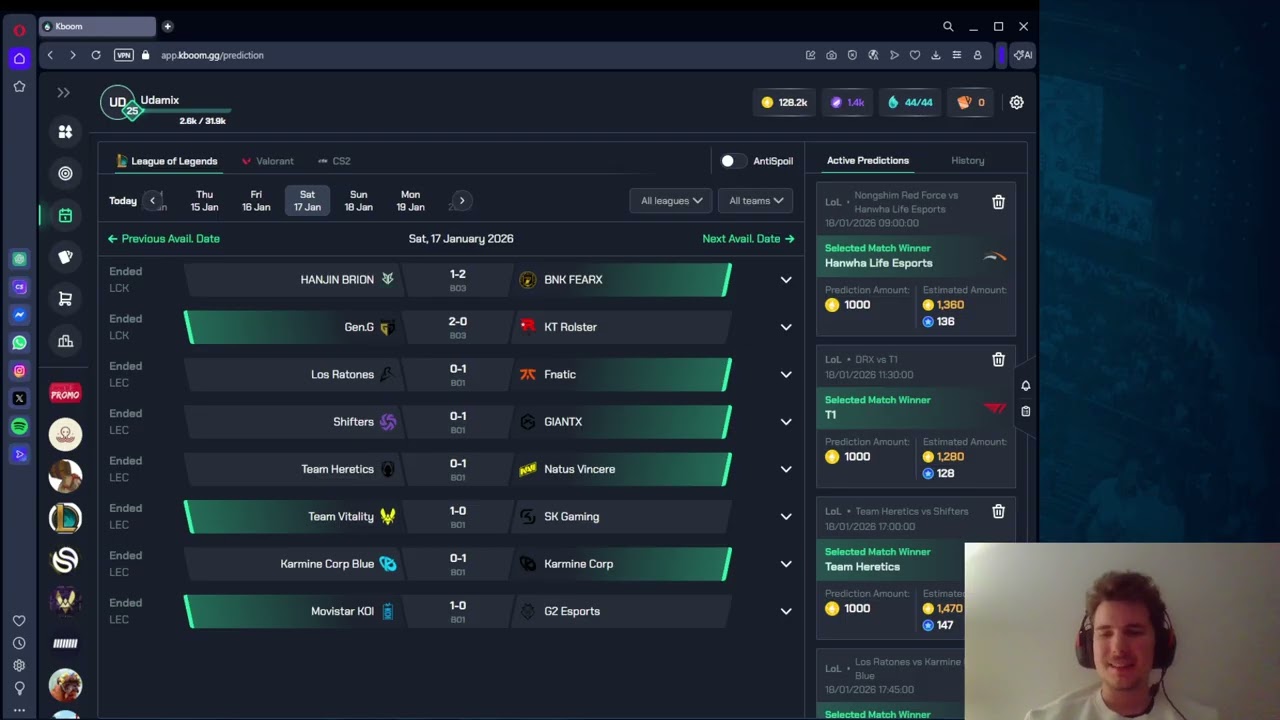Delete the Team Heretics vs Shifters prediction
The width and height of the screenshot is (1280, 720).
click(x=998, y=511)
